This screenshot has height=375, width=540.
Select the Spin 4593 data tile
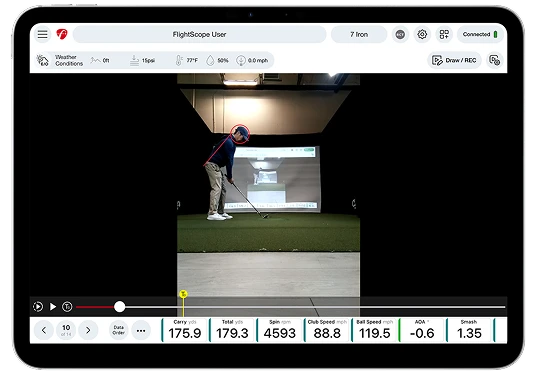pos(280,330)
